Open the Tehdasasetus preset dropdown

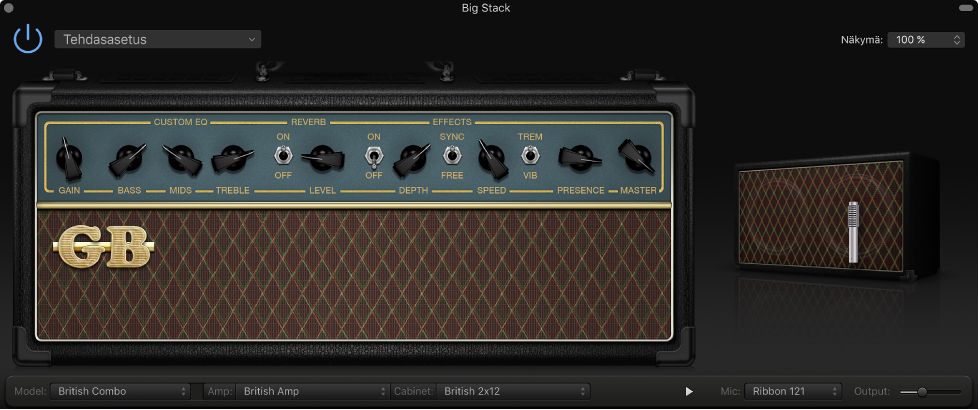pyautogui.click(x=158, y=39)
